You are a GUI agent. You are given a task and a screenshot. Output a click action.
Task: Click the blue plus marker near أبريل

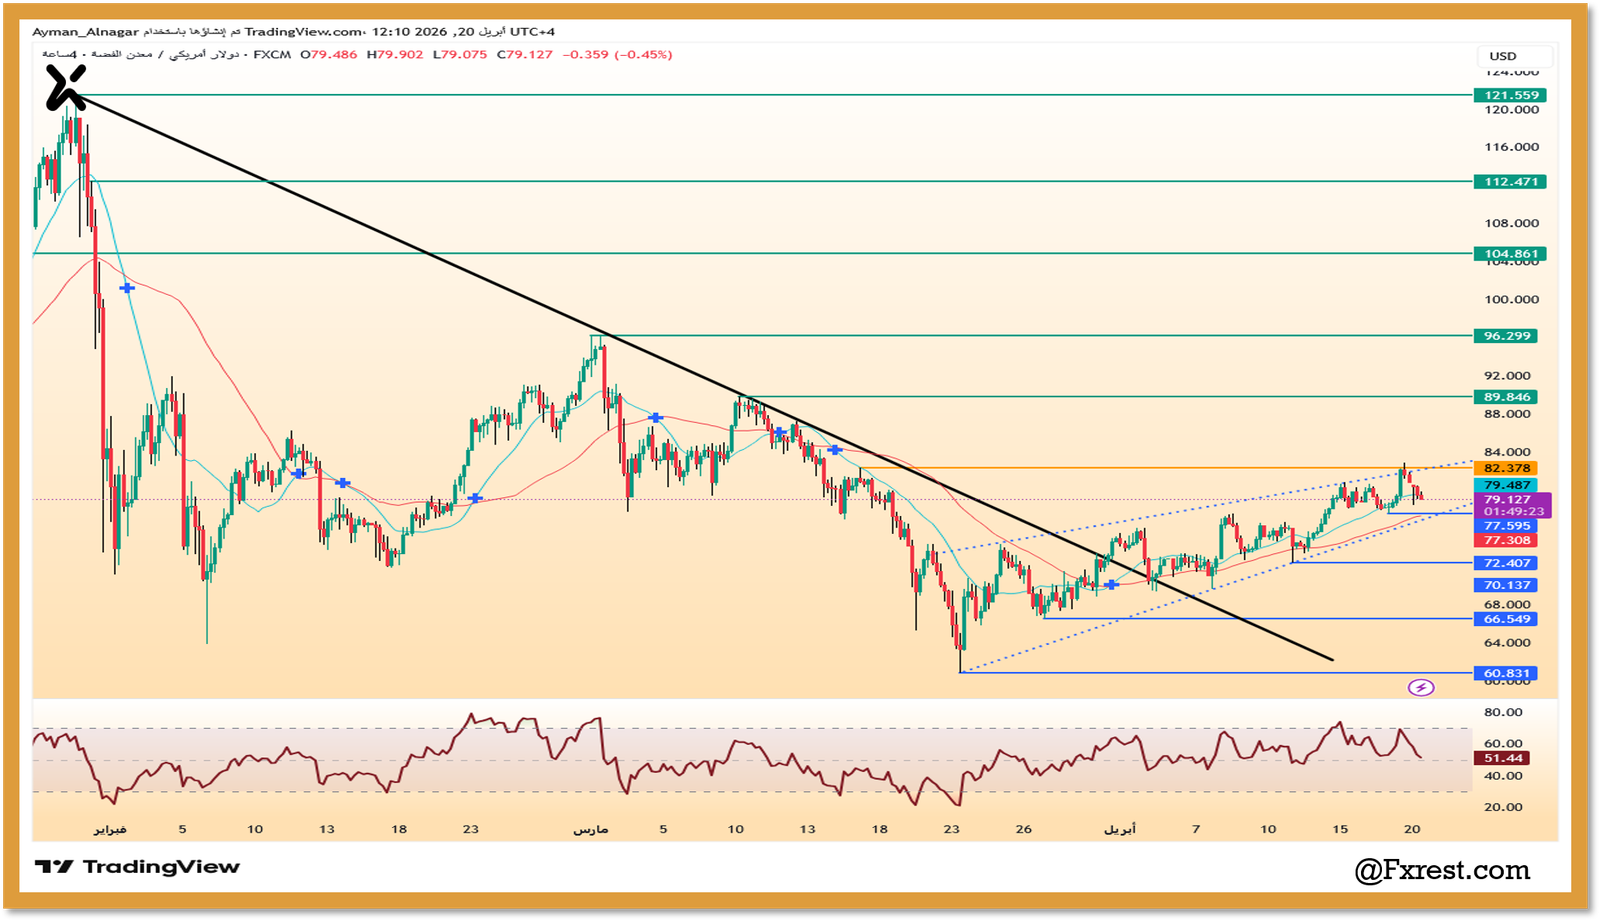pyautogui.click(x=1113, y=584)
